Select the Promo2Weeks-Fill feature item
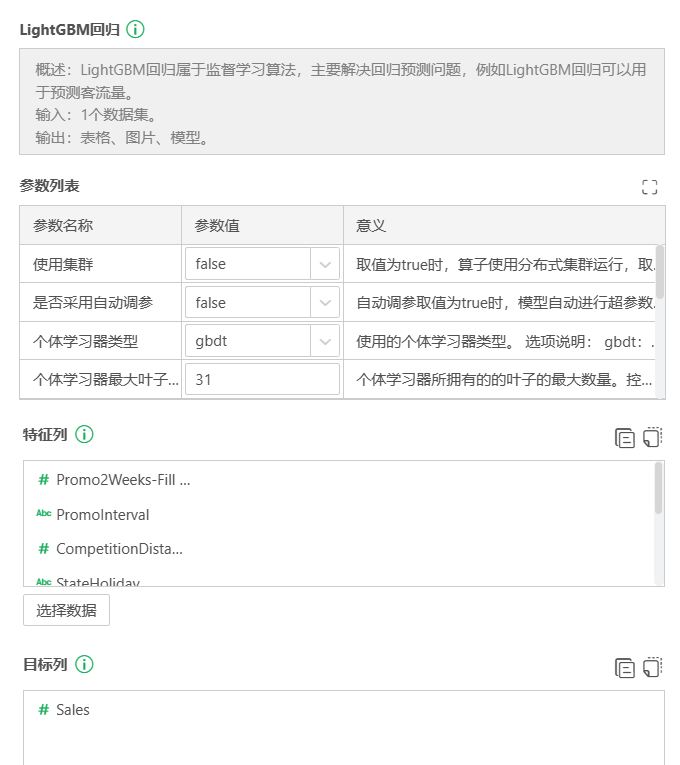The image size is (680, 765). click(x=122, y=480)
